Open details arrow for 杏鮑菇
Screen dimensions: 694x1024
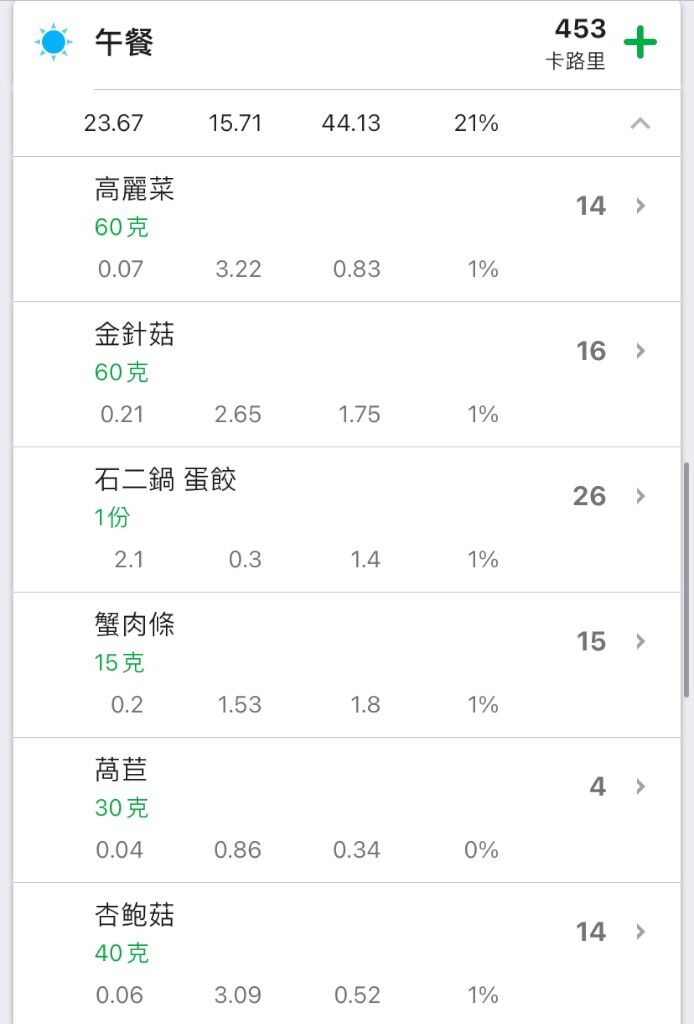pos(640,931)
